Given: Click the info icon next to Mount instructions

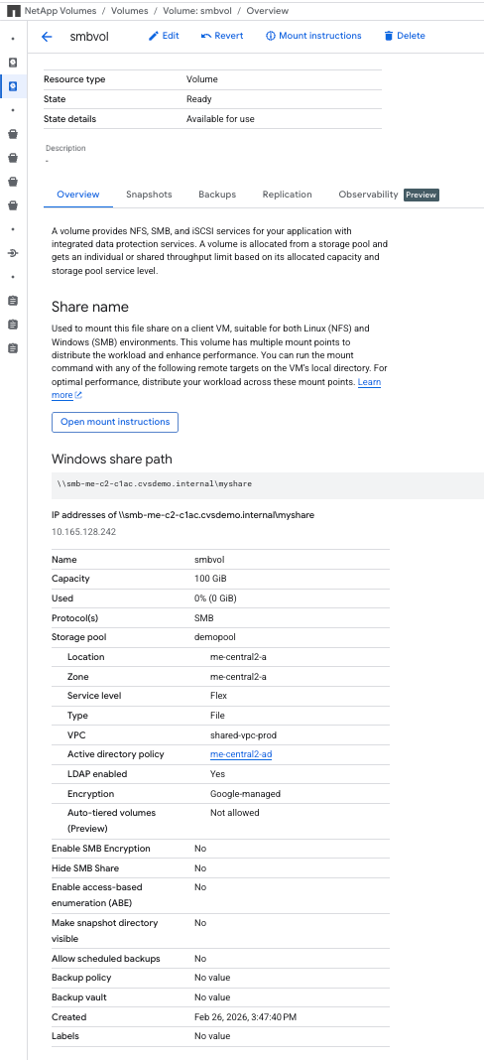Looking at the screenshot, I should point(271,36).
